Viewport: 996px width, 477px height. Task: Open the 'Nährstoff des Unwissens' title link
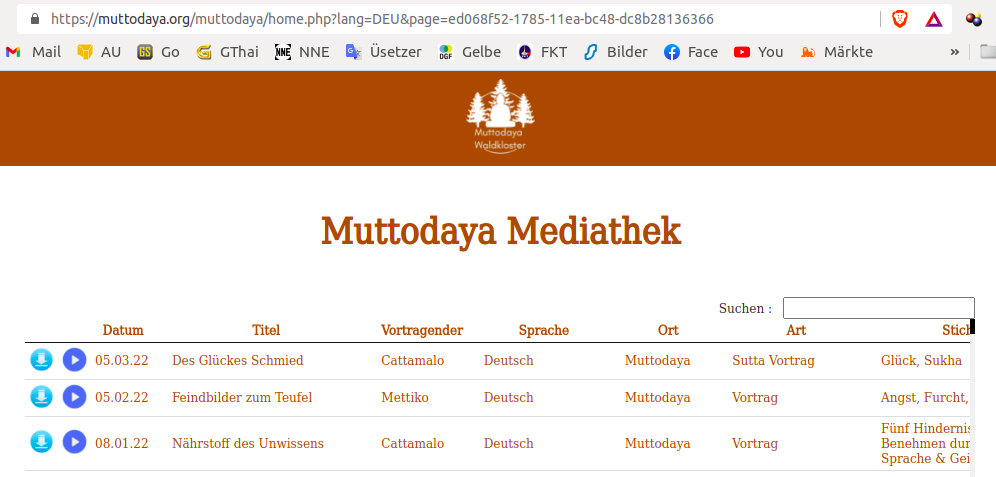click(248, 443)
